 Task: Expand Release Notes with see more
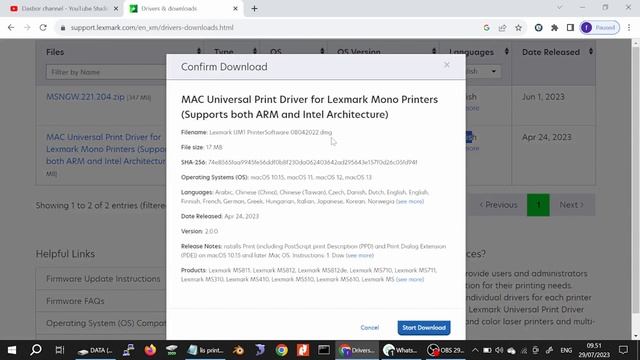pos(360,256)
